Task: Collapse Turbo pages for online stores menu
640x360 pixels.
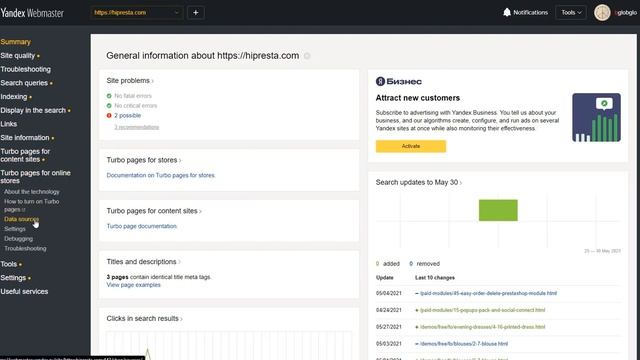Action: (x=36, y=177)
